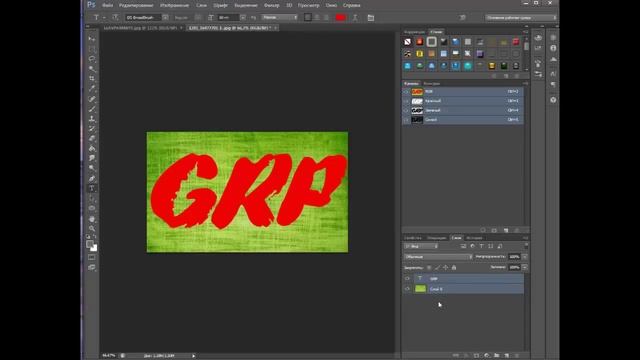Click the Warp Text icon in options bar
The height and width of the screenshot is (360, 640).
[355, 18]
